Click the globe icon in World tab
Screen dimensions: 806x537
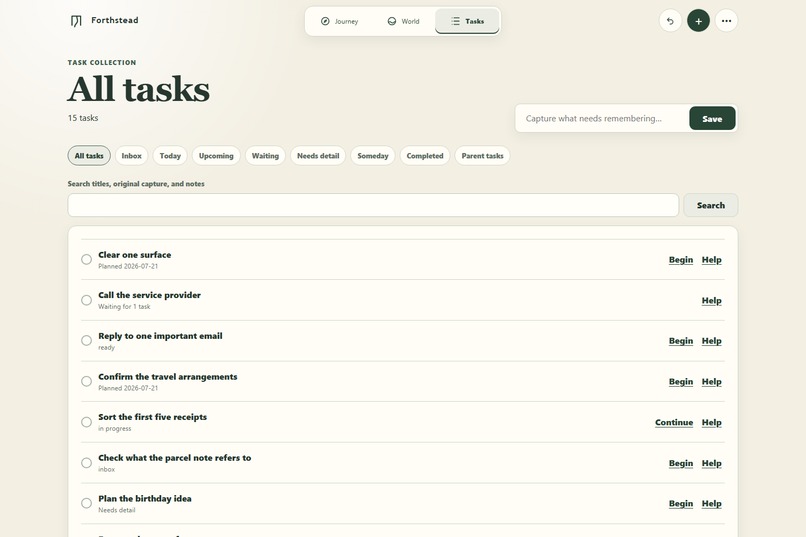tap(392, 21)
